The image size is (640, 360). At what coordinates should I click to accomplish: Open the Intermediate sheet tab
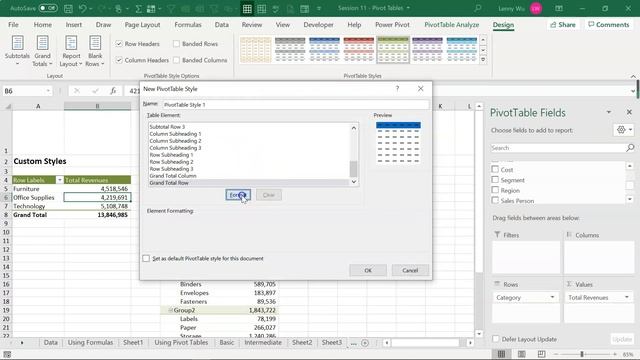263,343
